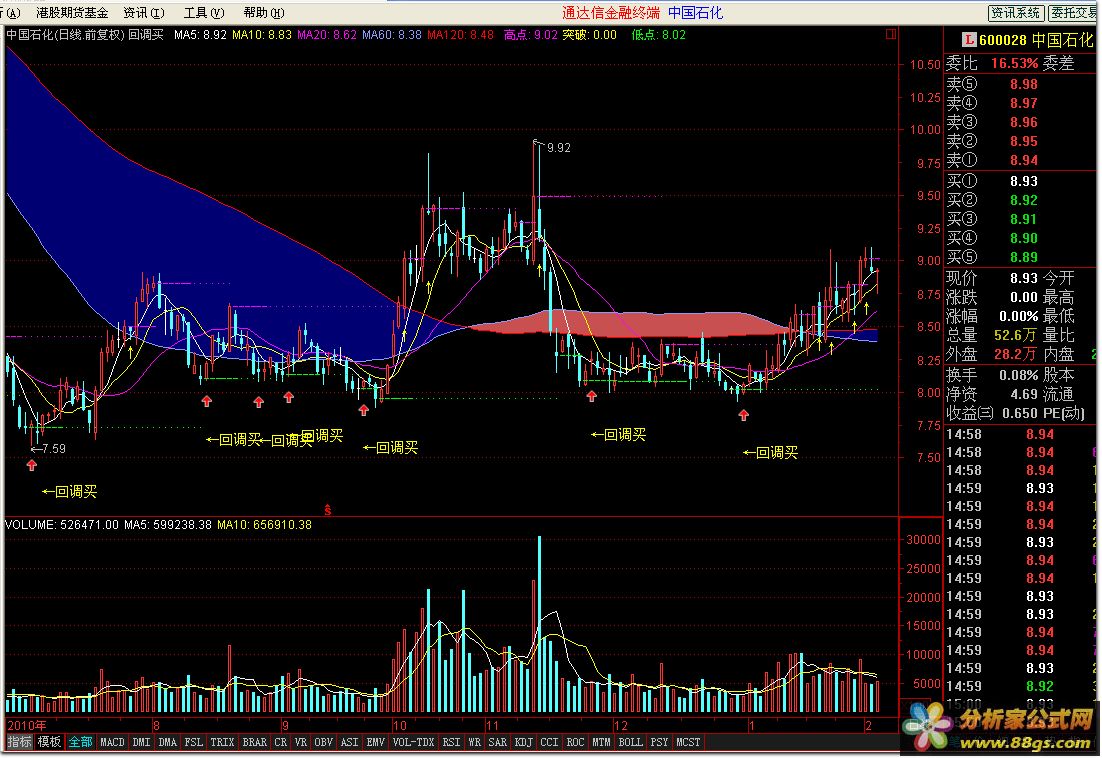Select the CCI indicator tab
Screen dimensions: 1102x758
click(549, 742)
